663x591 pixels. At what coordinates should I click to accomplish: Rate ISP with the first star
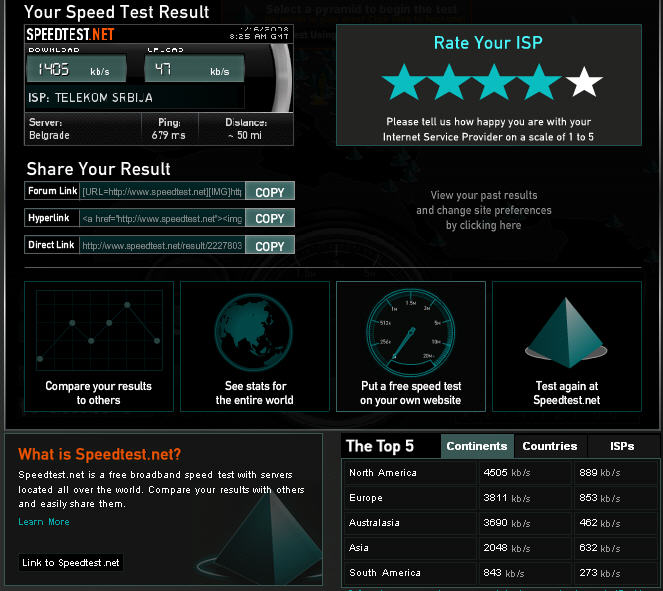(404, 82)
